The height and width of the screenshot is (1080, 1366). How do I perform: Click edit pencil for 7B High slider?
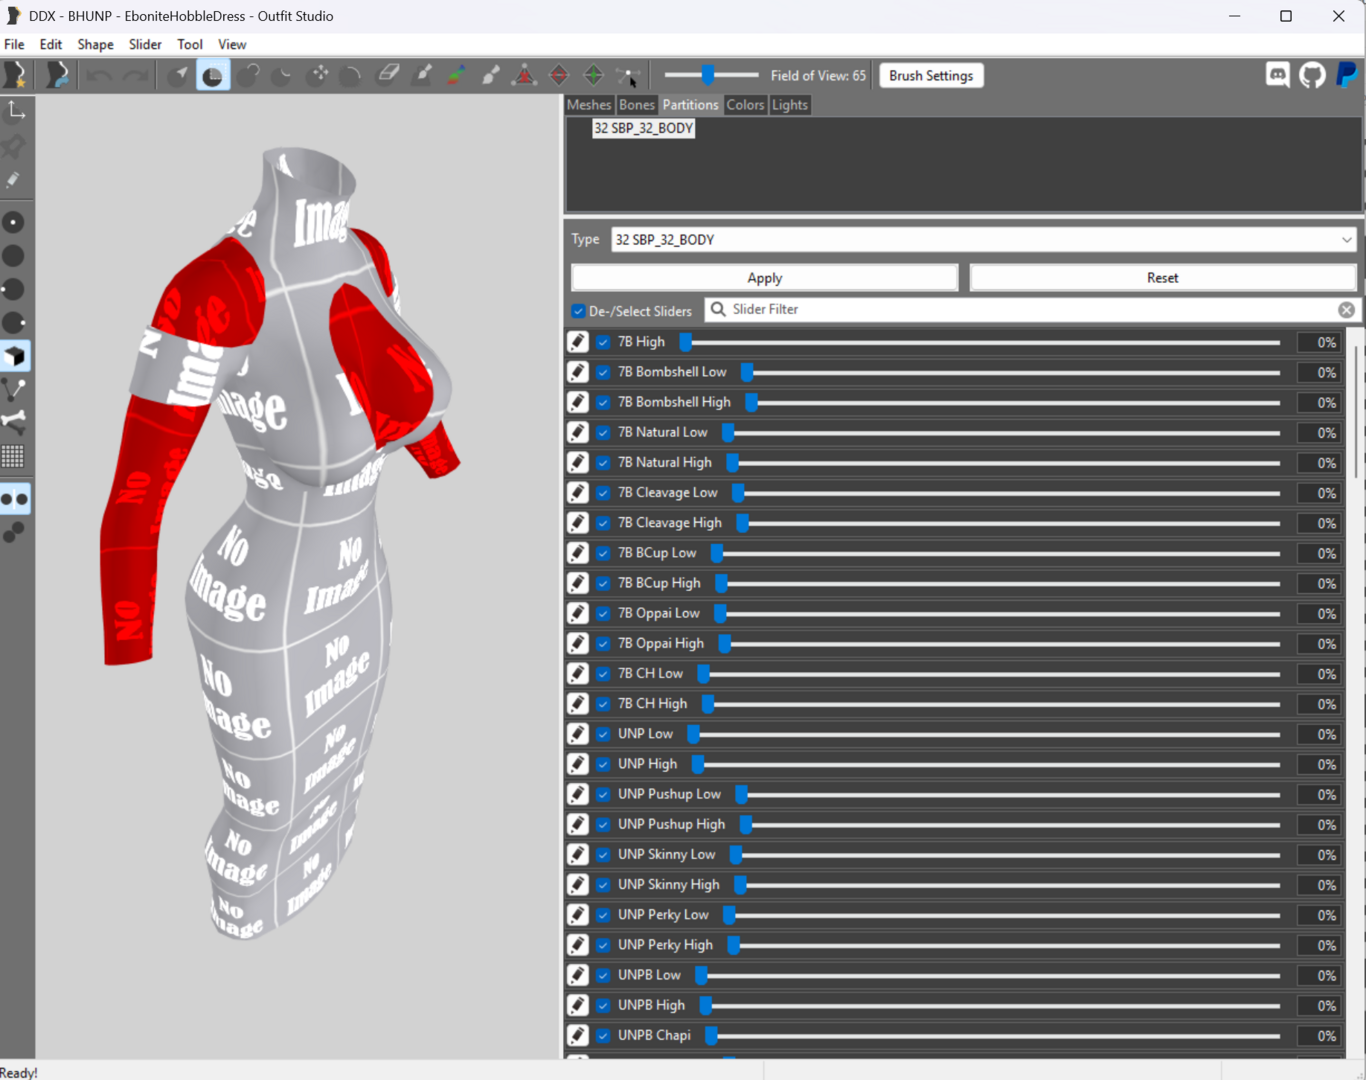point(578,342)
